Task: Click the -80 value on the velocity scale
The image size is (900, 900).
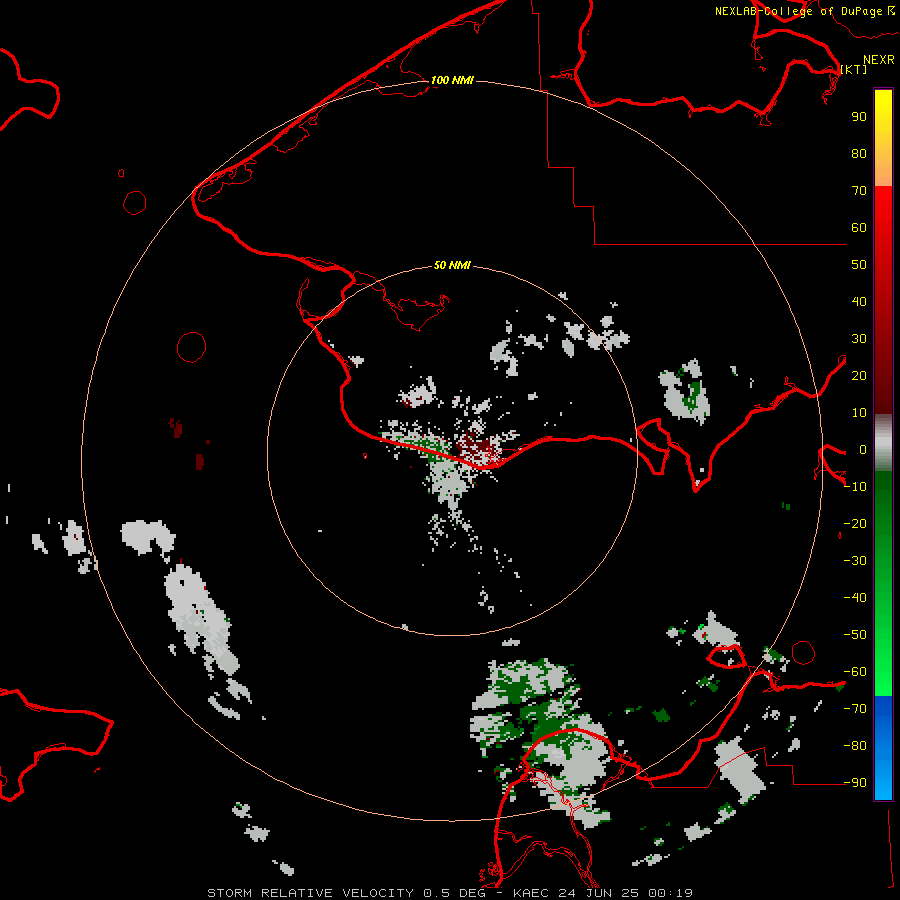Action: (x=855, y=746)
